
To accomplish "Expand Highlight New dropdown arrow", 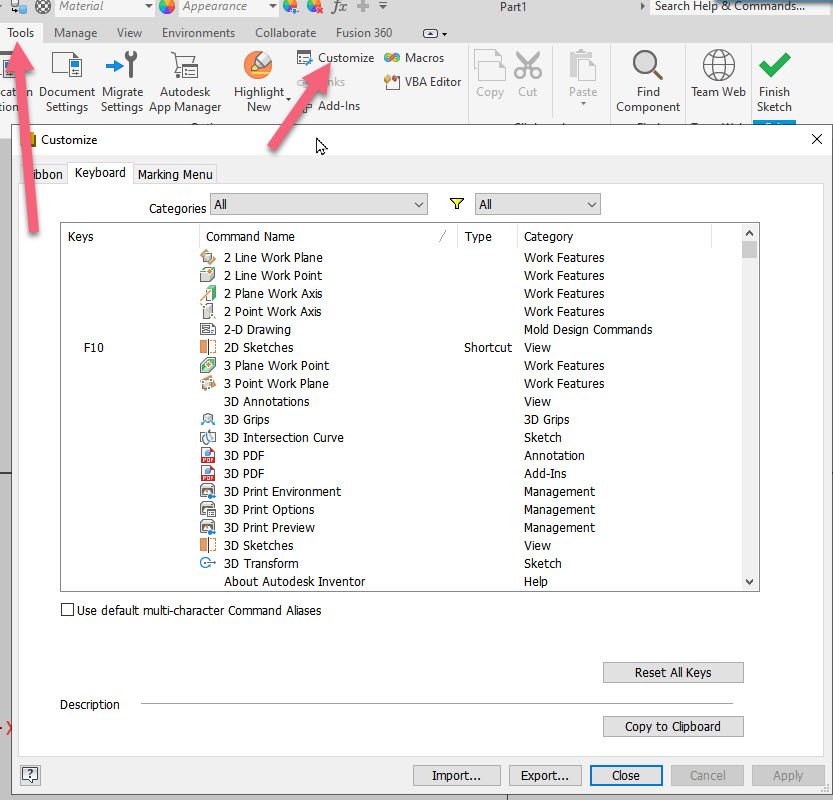I will (288, 99).
